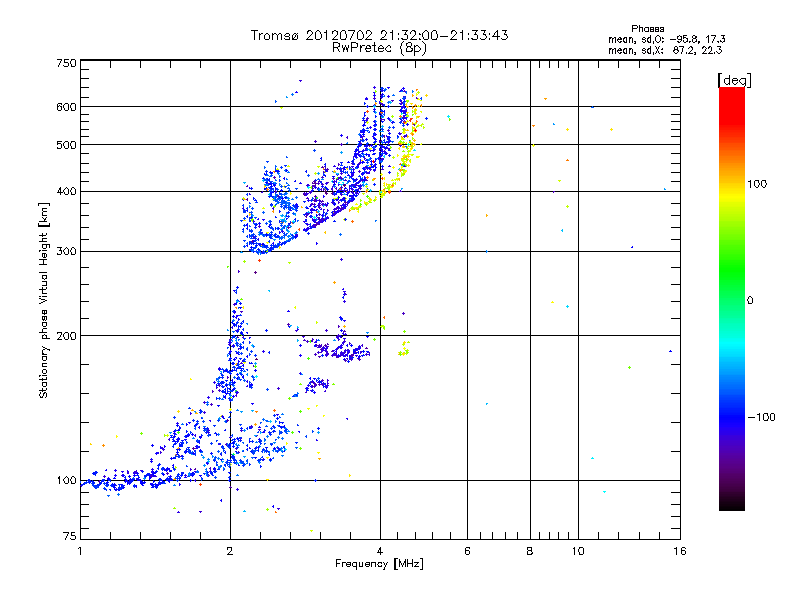
Task: Click the colorbar tick label '100'
Action: click(757, 184)
